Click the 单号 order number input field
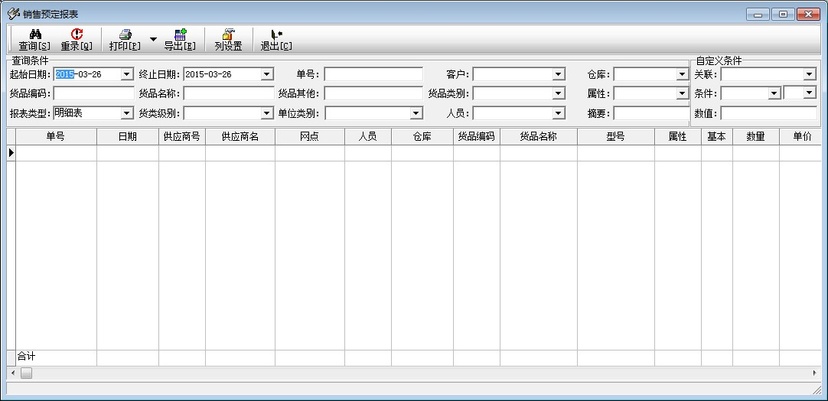Image resolution: width=828 pixels, height=401 pixels. tap(373, 74)
